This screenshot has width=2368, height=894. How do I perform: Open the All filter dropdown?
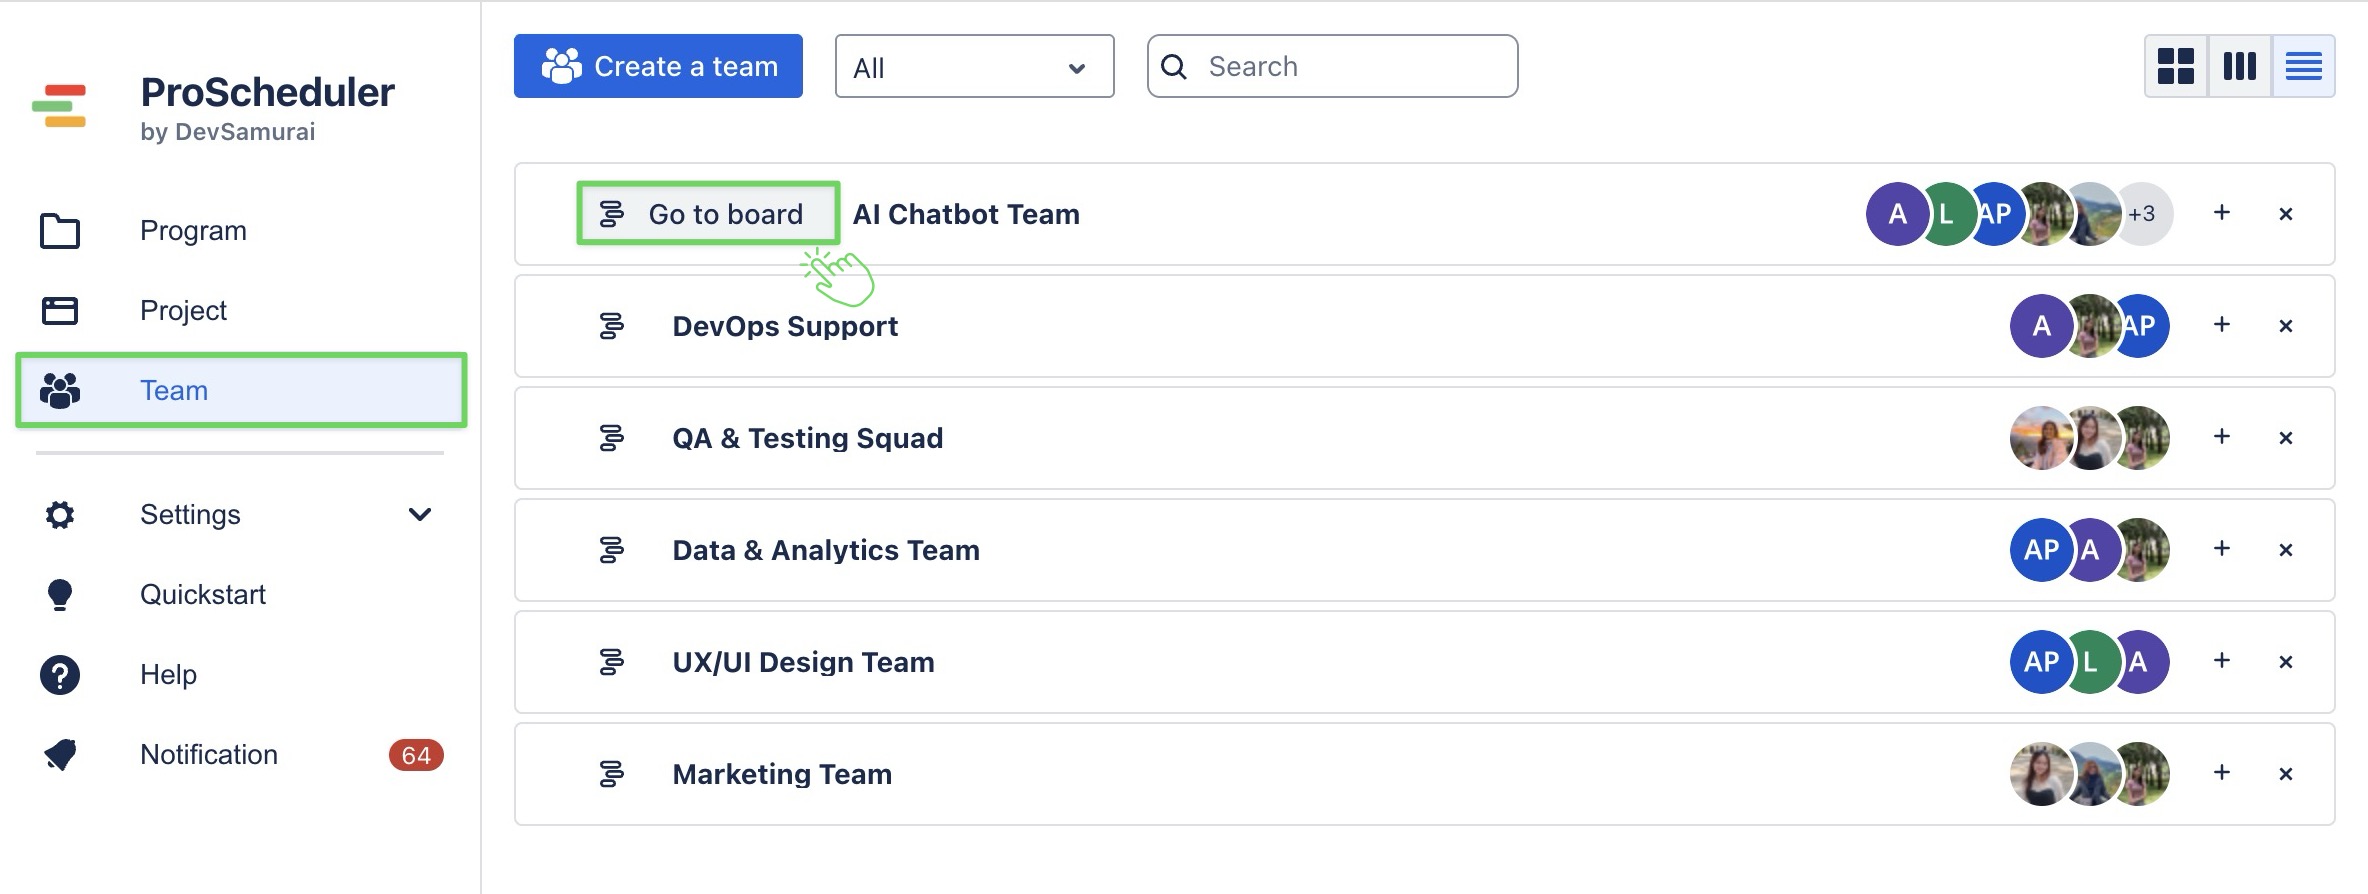pyautogui.click(x=973, y=67)
